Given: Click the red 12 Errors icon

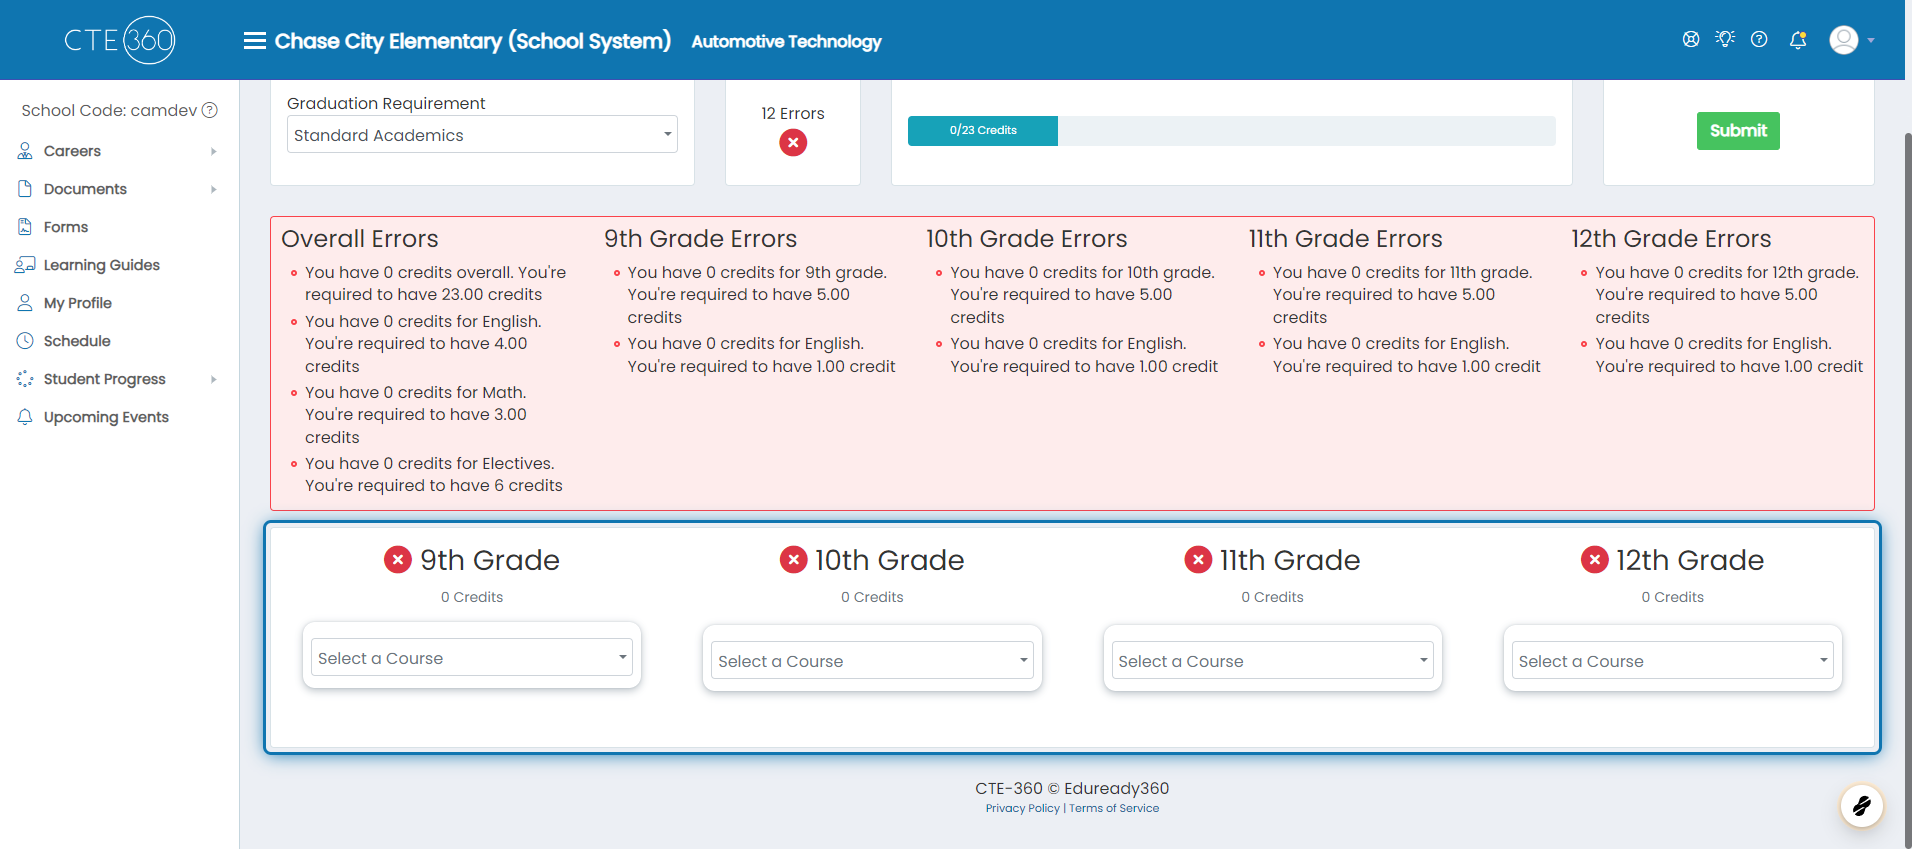Looking at the screenshot, I should point(793,143).
